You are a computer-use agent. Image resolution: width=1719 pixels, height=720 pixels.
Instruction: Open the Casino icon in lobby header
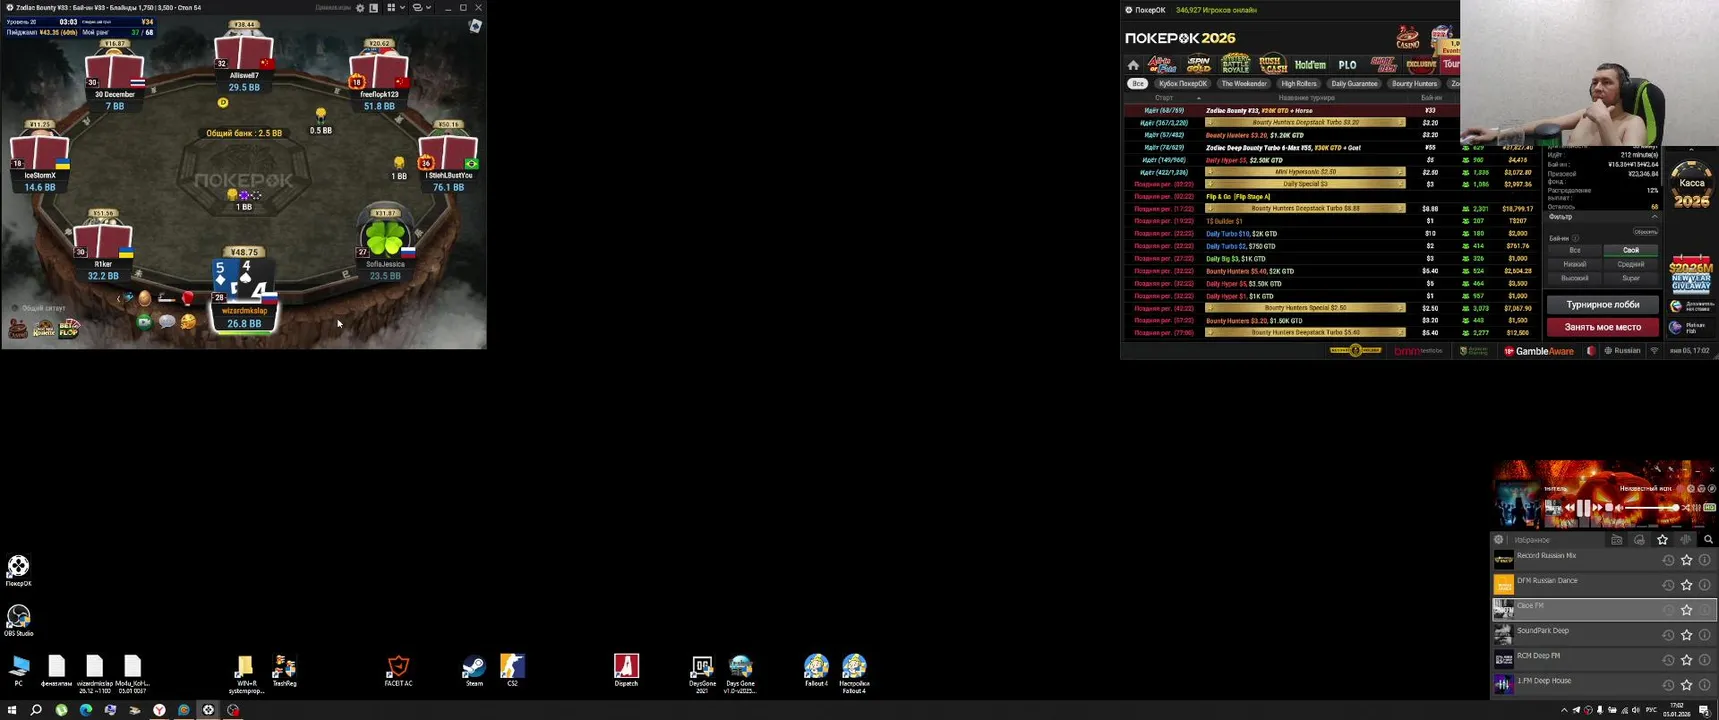(1408, 38)
